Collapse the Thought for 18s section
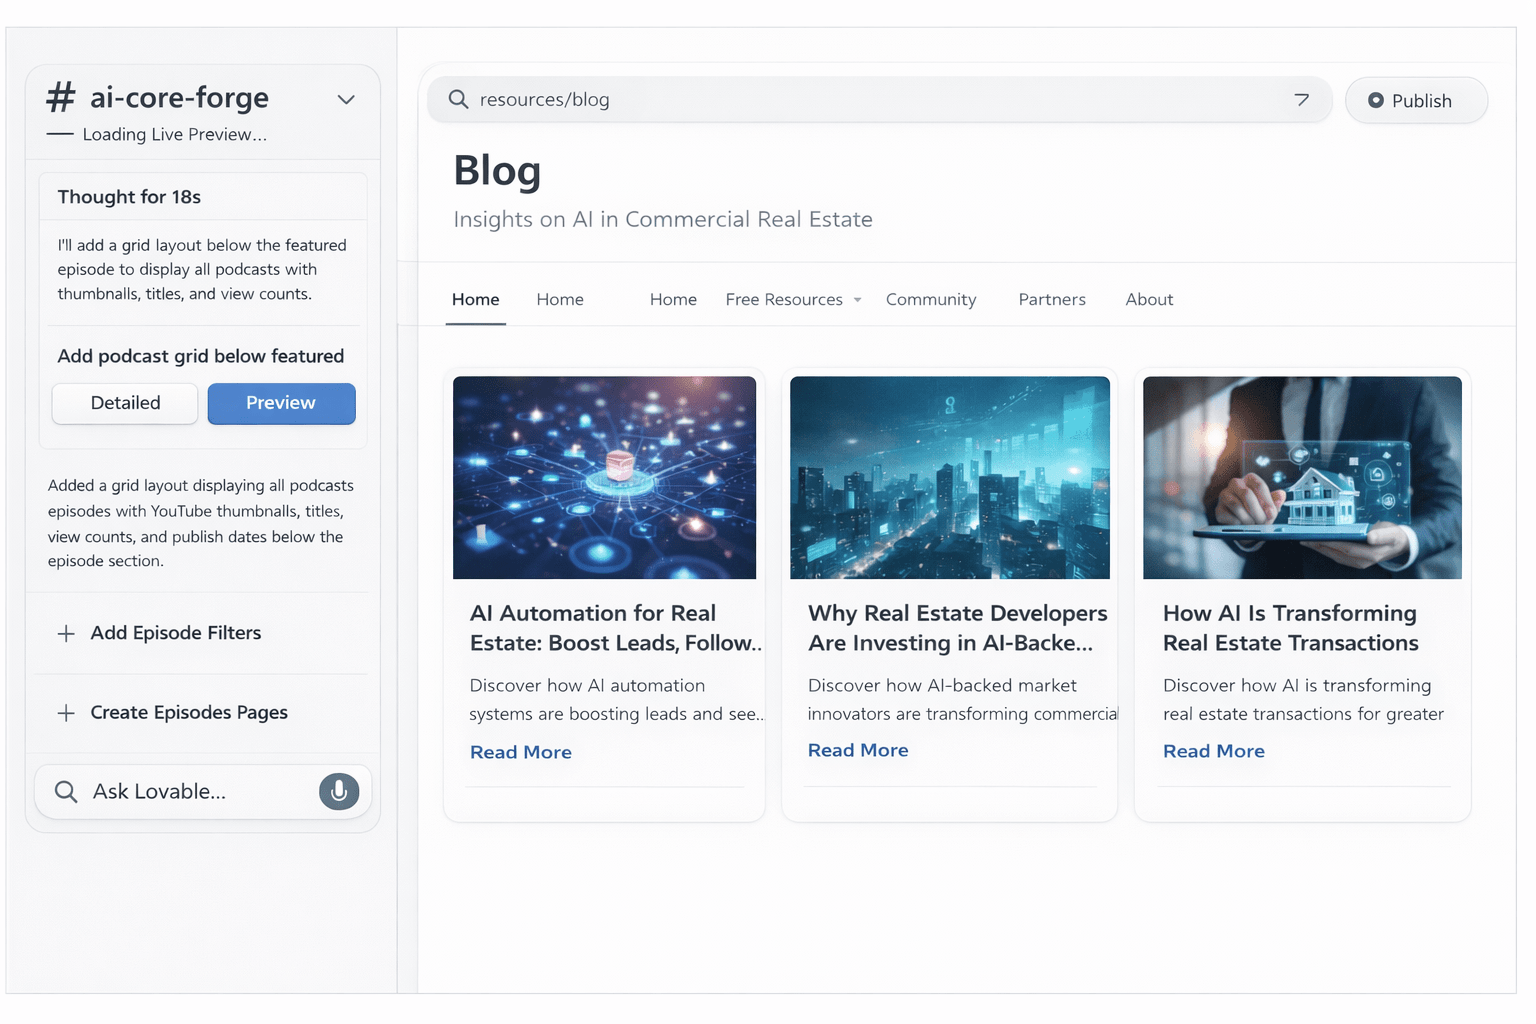 129,197
